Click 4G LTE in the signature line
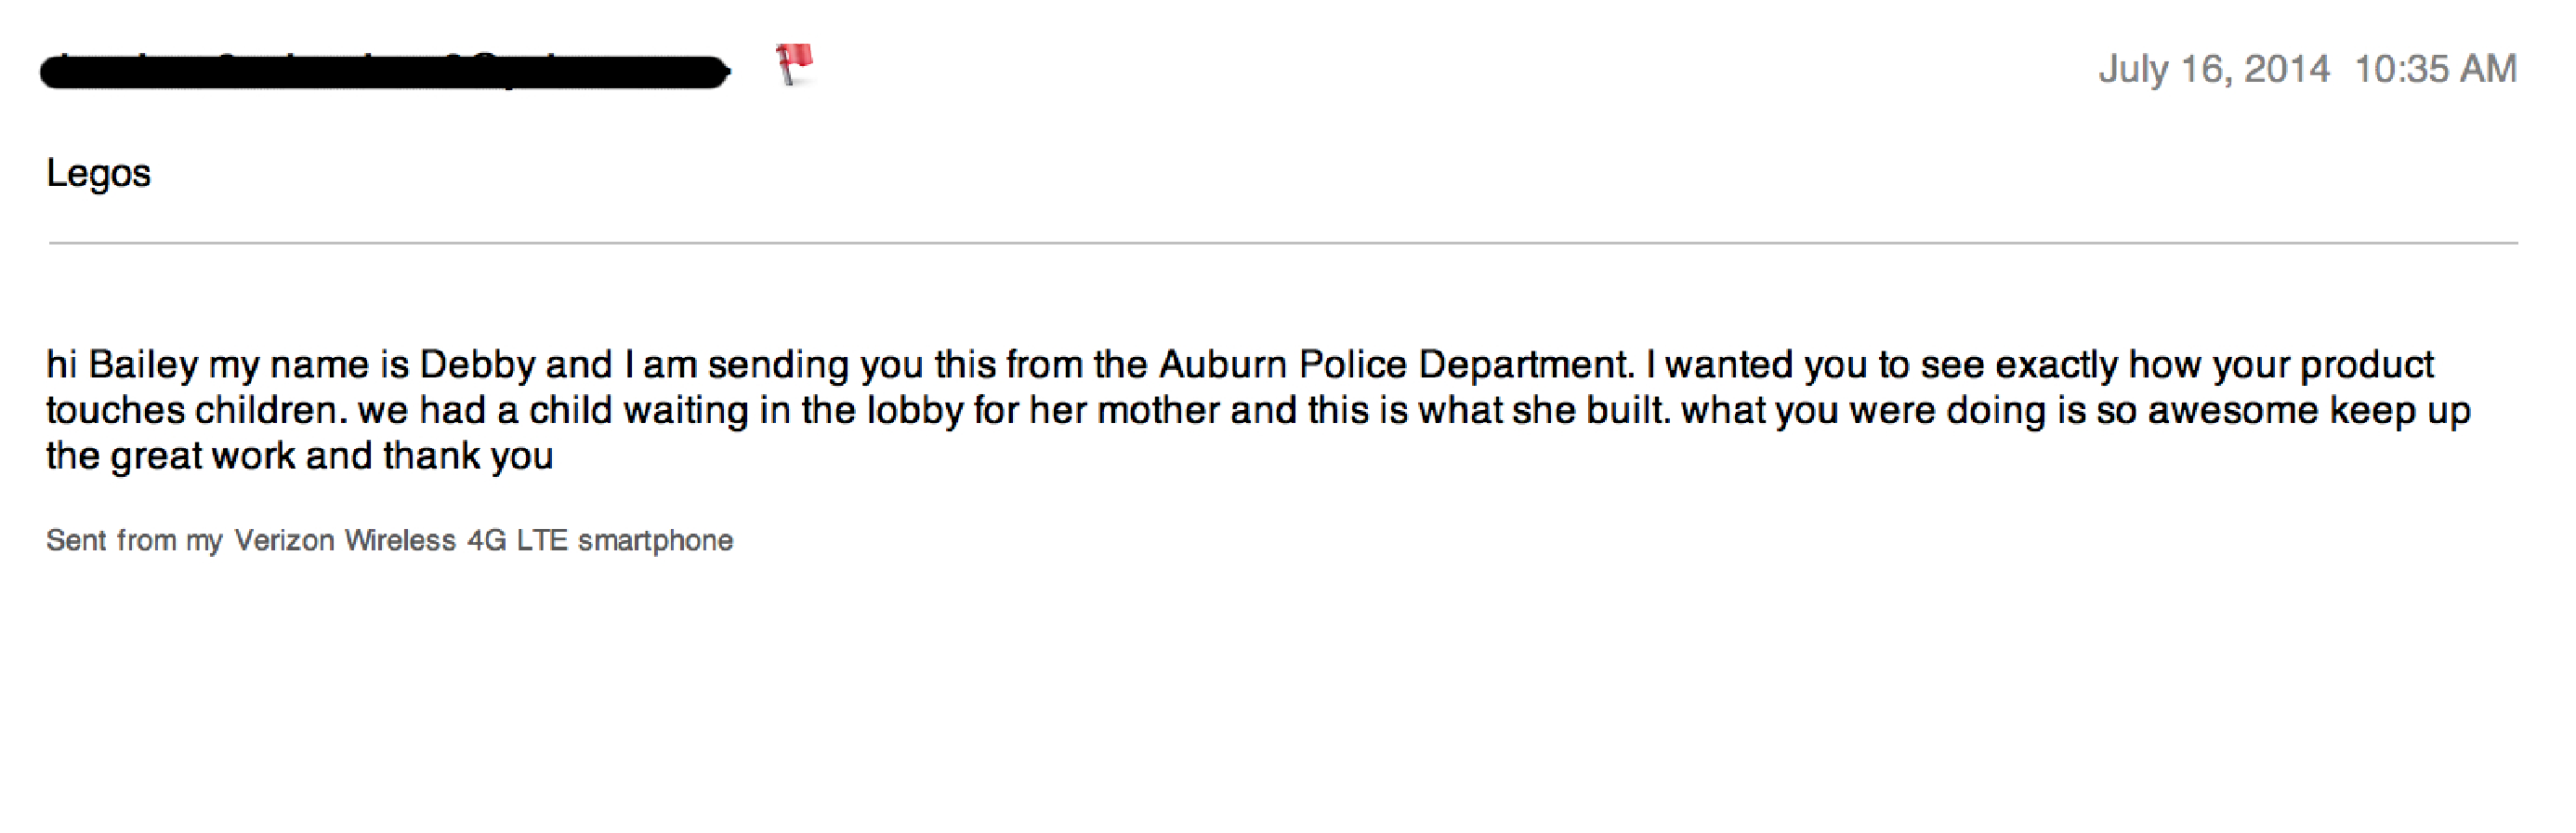The width and height of the screenshot is (2576, 833). (517, 540)
